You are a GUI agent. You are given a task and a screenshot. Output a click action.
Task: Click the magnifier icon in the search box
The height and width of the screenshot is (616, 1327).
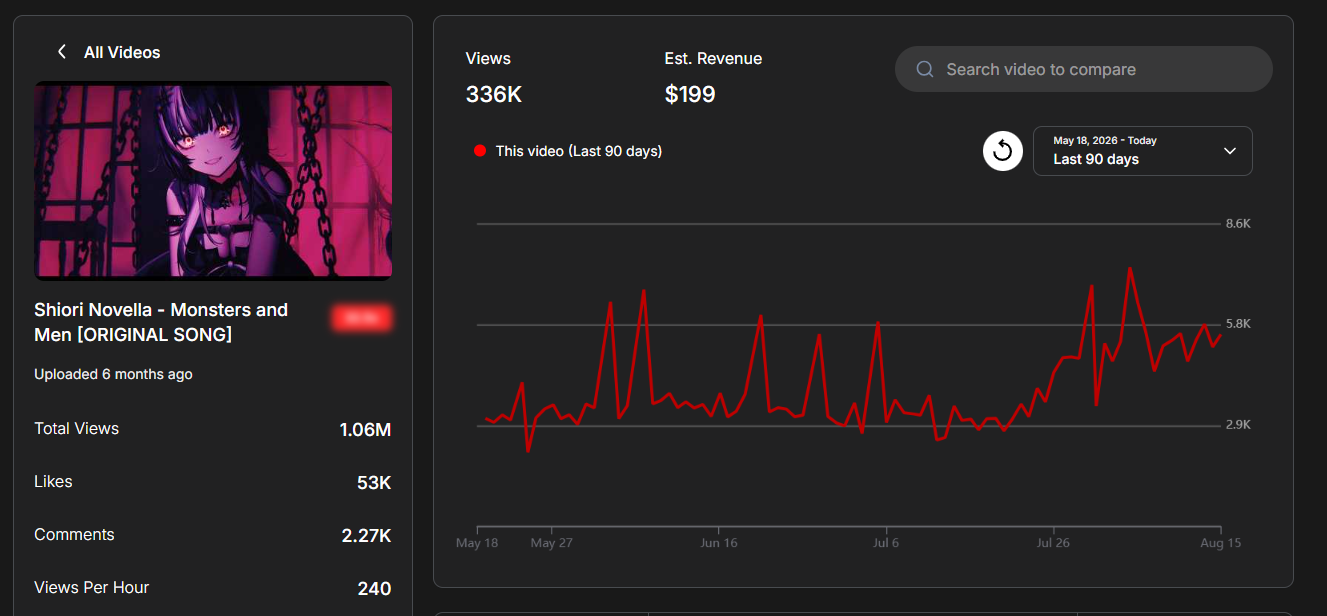(x=925, y=69)
